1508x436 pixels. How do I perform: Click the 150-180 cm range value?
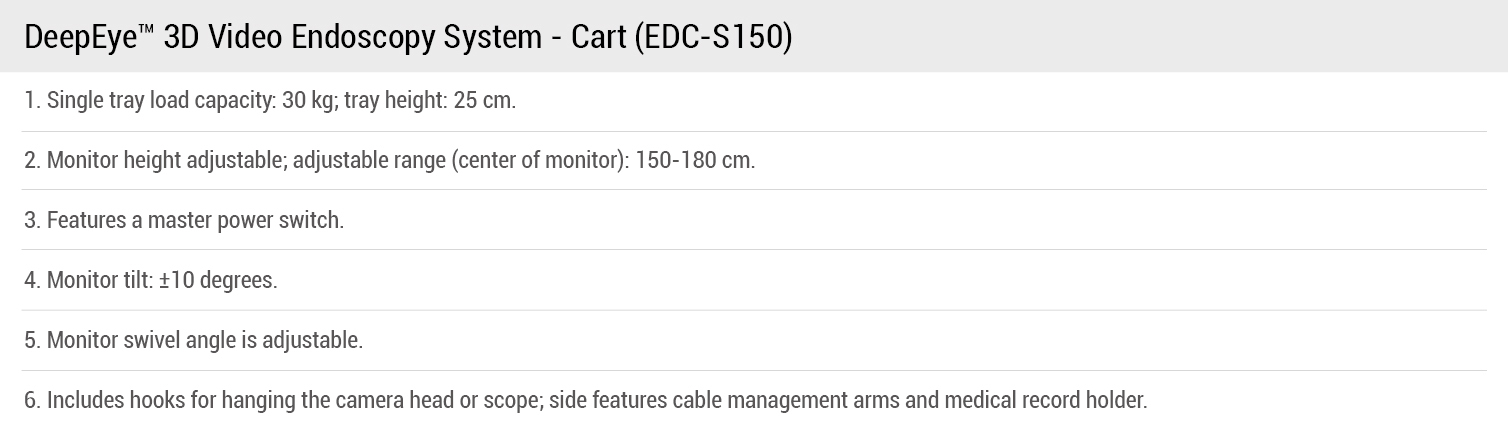point(695,160)
